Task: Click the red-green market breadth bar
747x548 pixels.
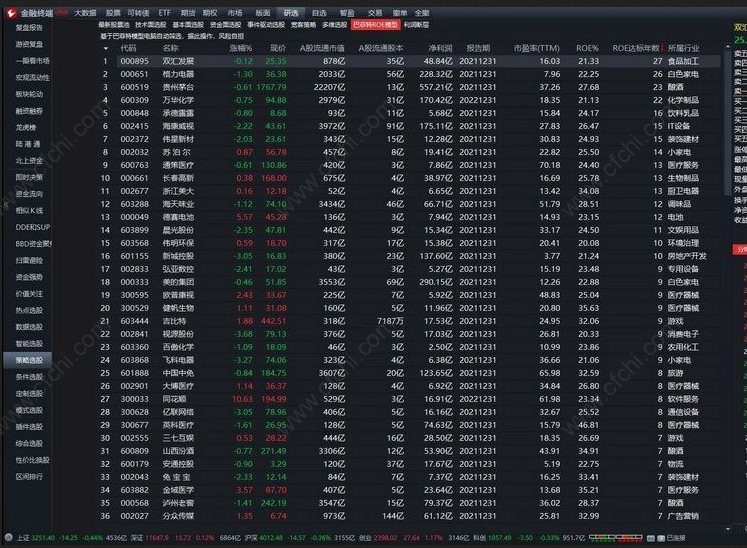Action: tap(616, 538)
